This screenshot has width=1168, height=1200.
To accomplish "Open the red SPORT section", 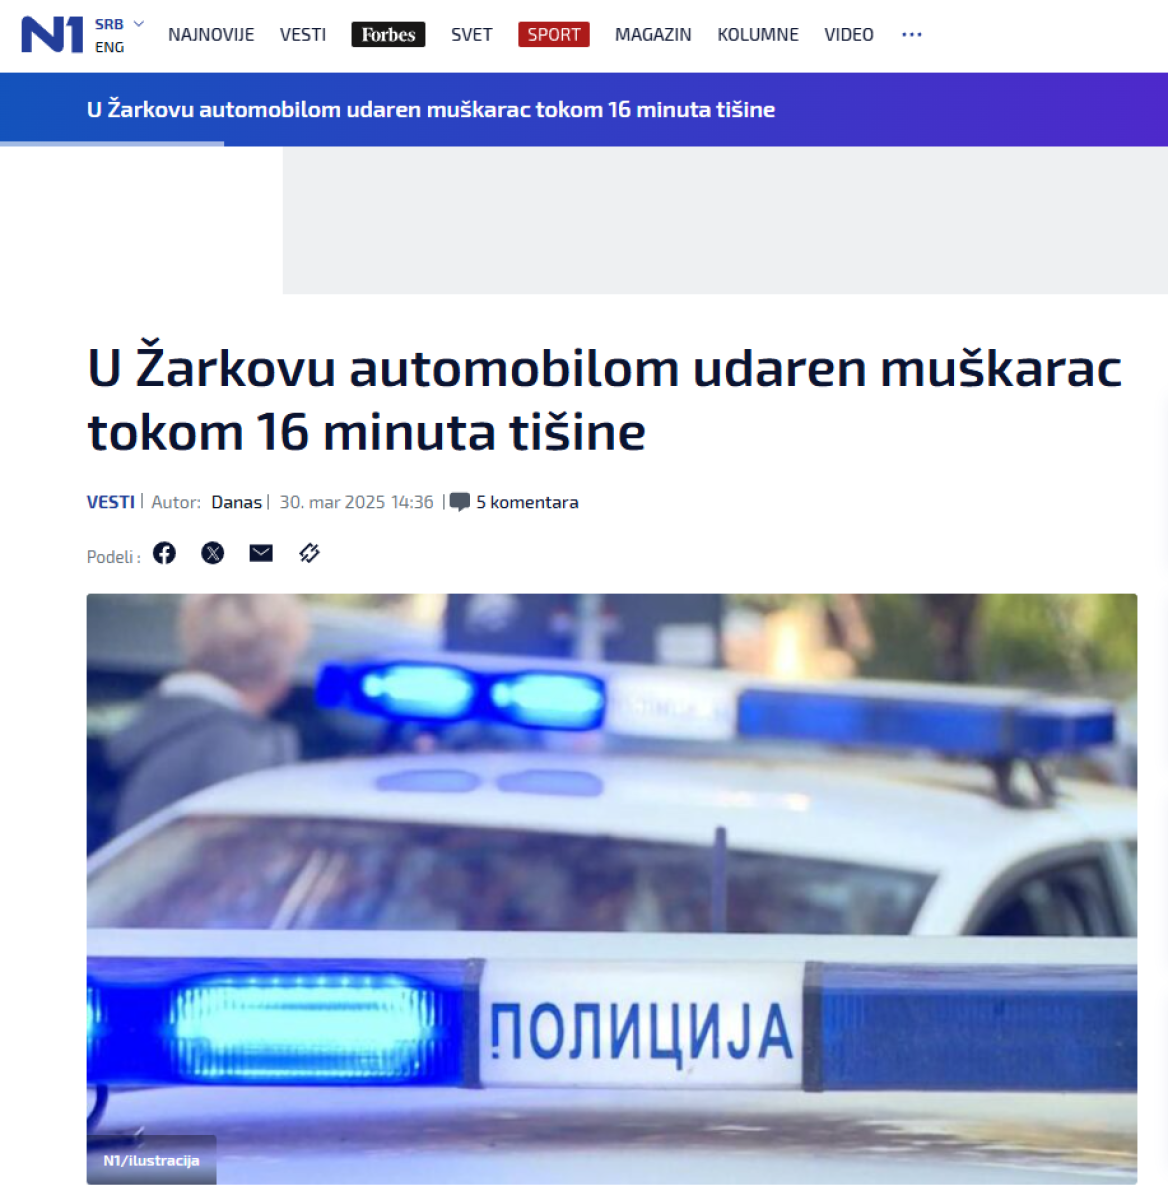I will tap(554, 35).
